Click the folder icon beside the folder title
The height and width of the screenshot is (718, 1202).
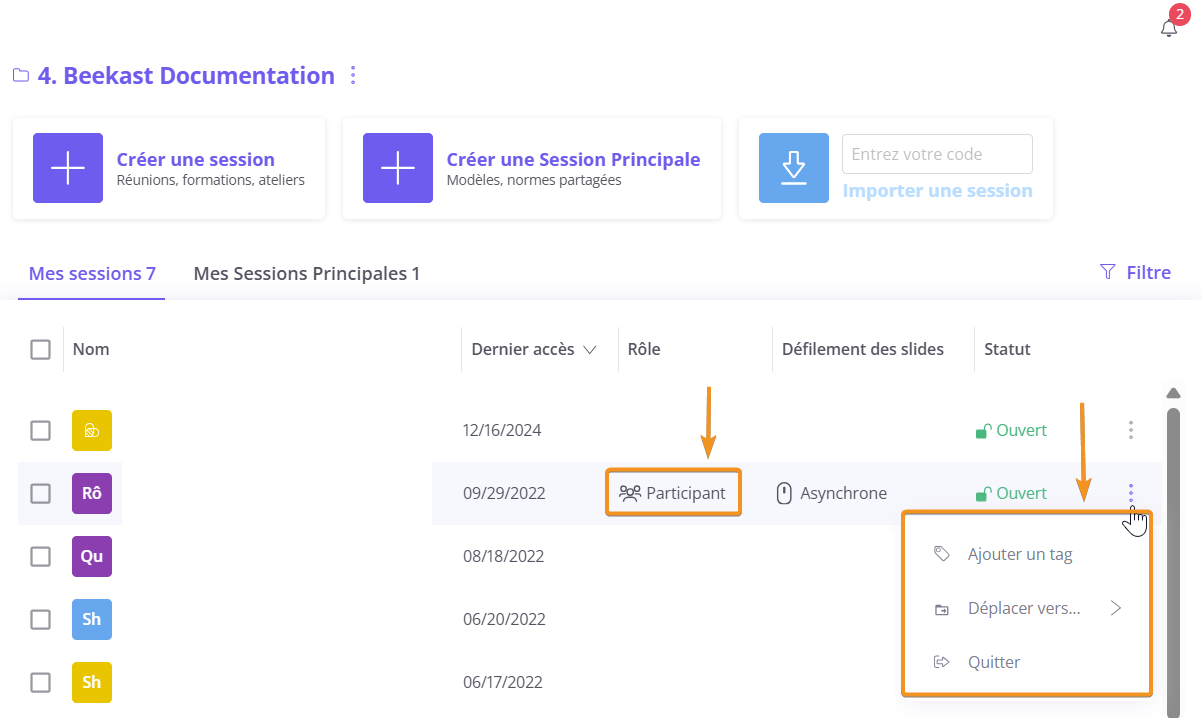pyautogui.click(x=20, y=76)
